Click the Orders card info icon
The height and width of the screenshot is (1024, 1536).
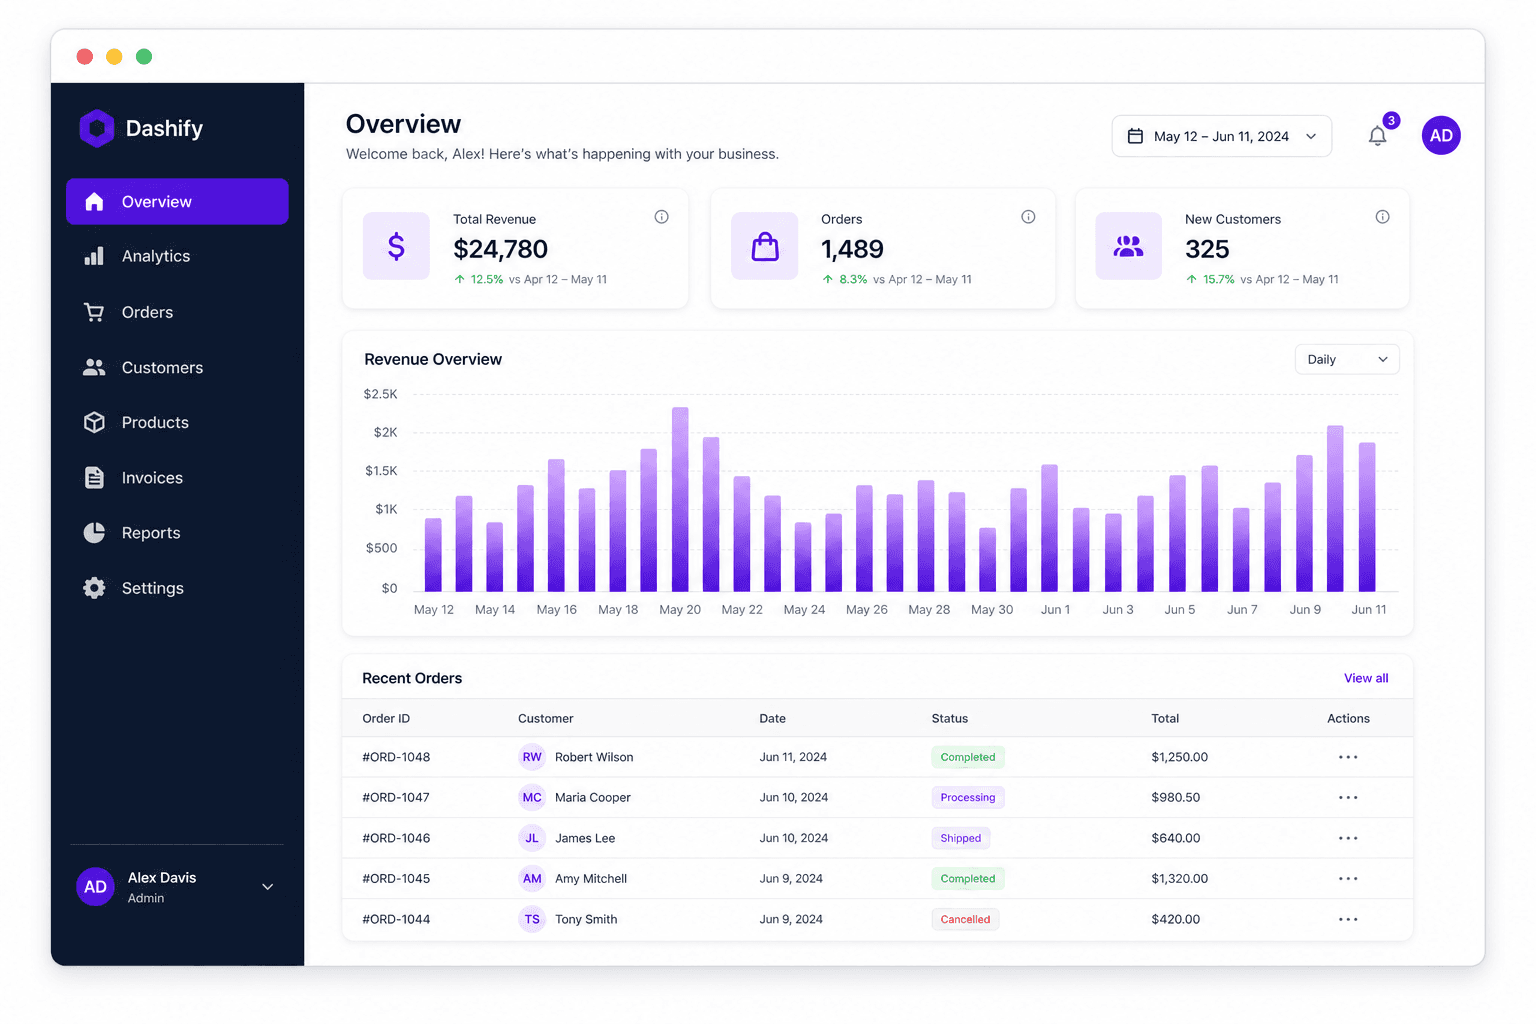1028,217
